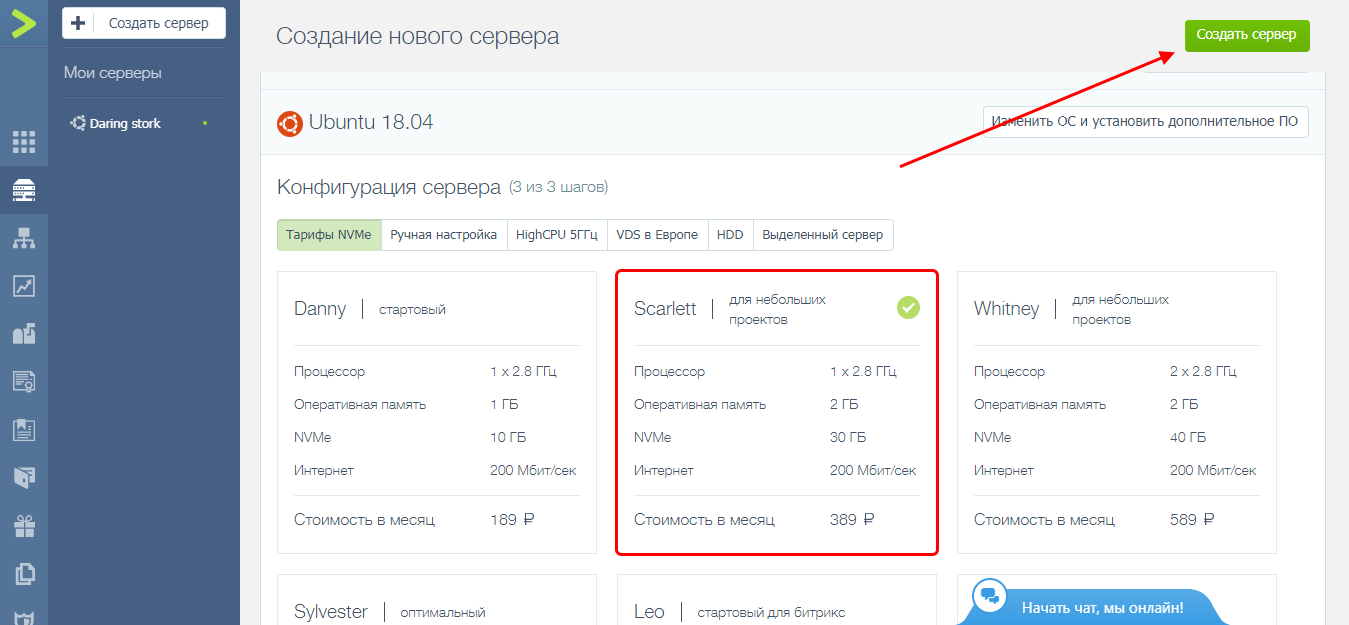Select the Danny starter tariff card
The image size is (1349, 625).
pos(436,412)
